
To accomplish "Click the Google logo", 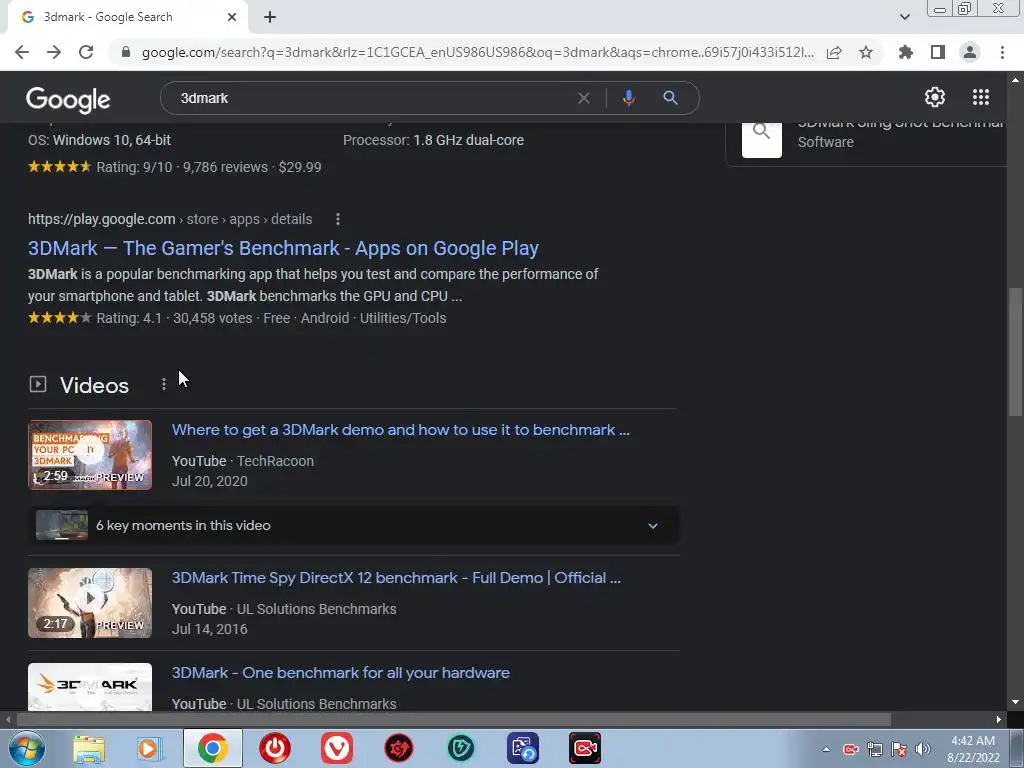I will (68, 99).
